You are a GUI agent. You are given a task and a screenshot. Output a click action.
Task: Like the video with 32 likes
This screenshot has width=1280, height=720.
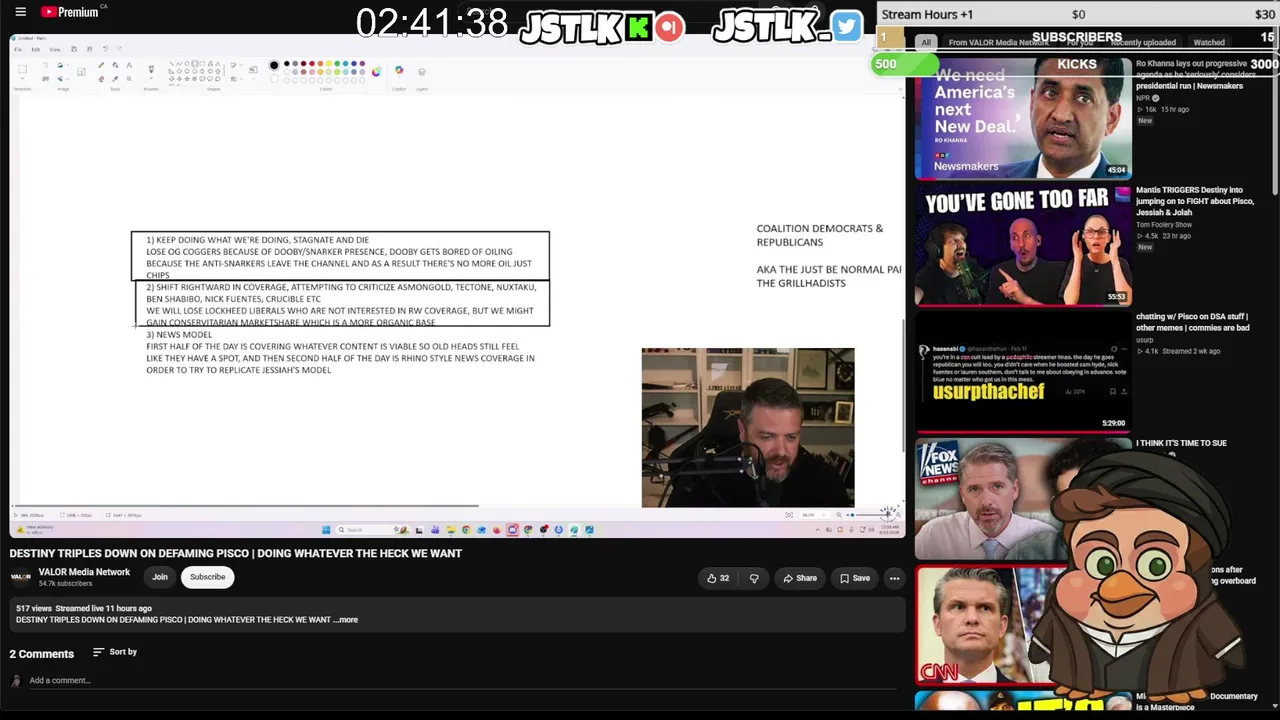(718, 578)
